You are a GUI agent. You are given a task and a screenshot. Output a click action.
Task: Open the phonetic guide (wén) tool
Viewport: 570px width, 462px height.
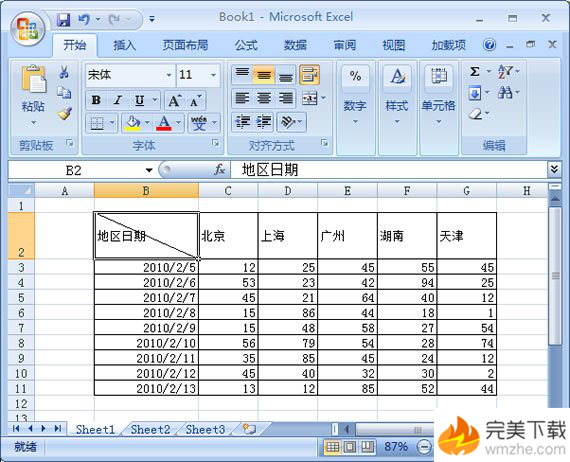[x=199, y=123]
